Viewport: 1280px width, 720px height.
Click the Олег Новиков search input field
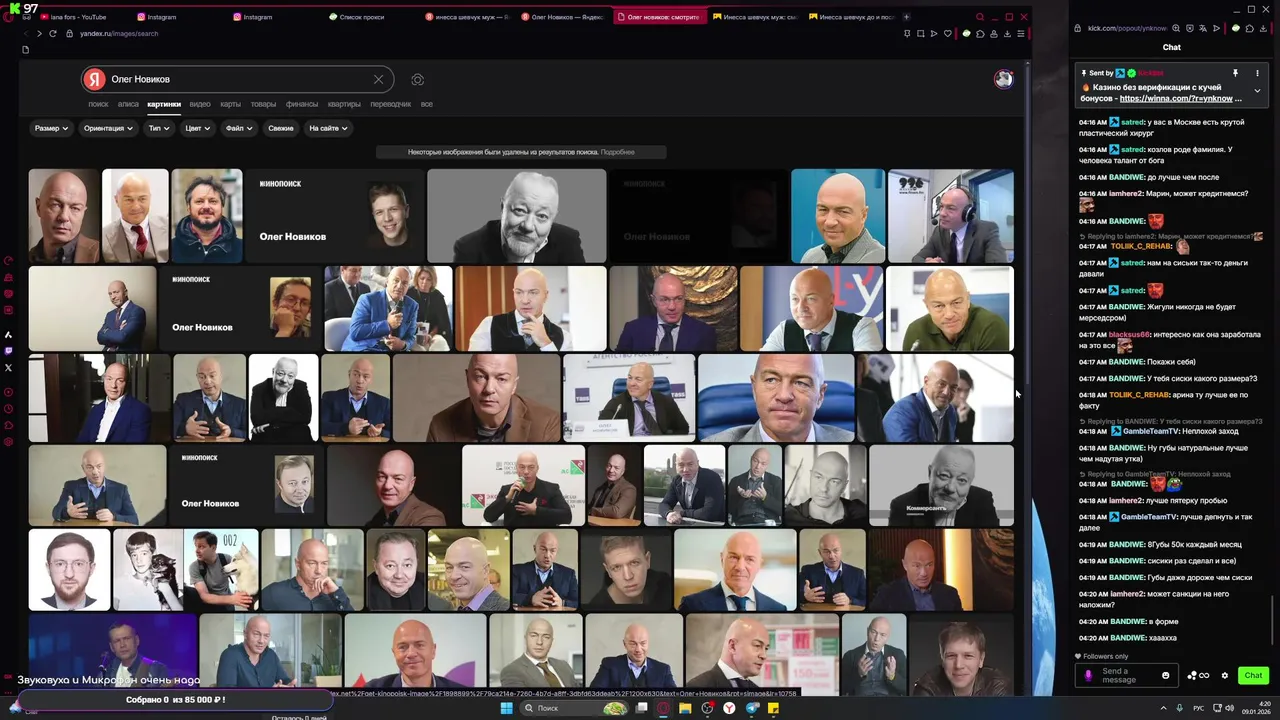click(x=236, y=79)
